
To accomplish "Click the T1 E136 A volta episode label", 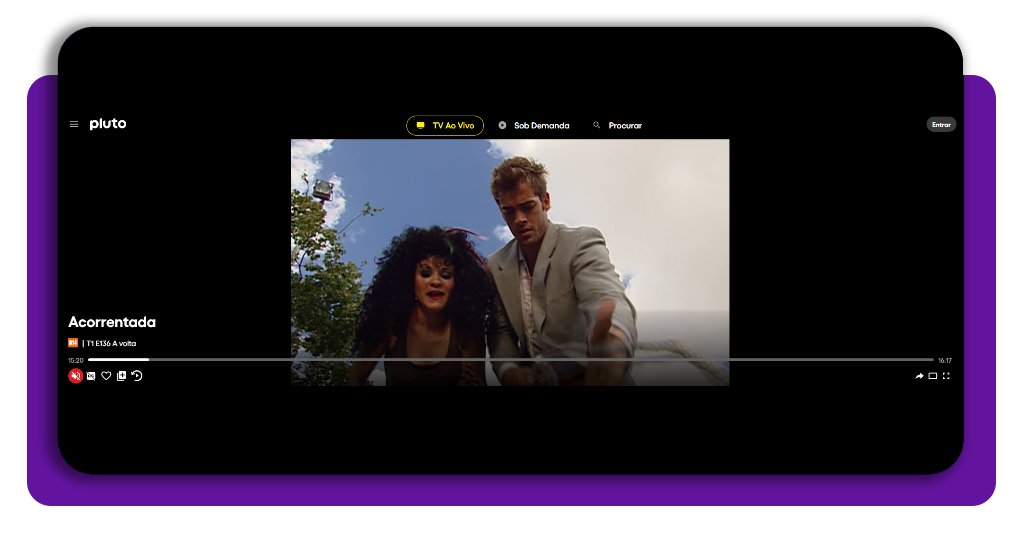I will point(111,343).
